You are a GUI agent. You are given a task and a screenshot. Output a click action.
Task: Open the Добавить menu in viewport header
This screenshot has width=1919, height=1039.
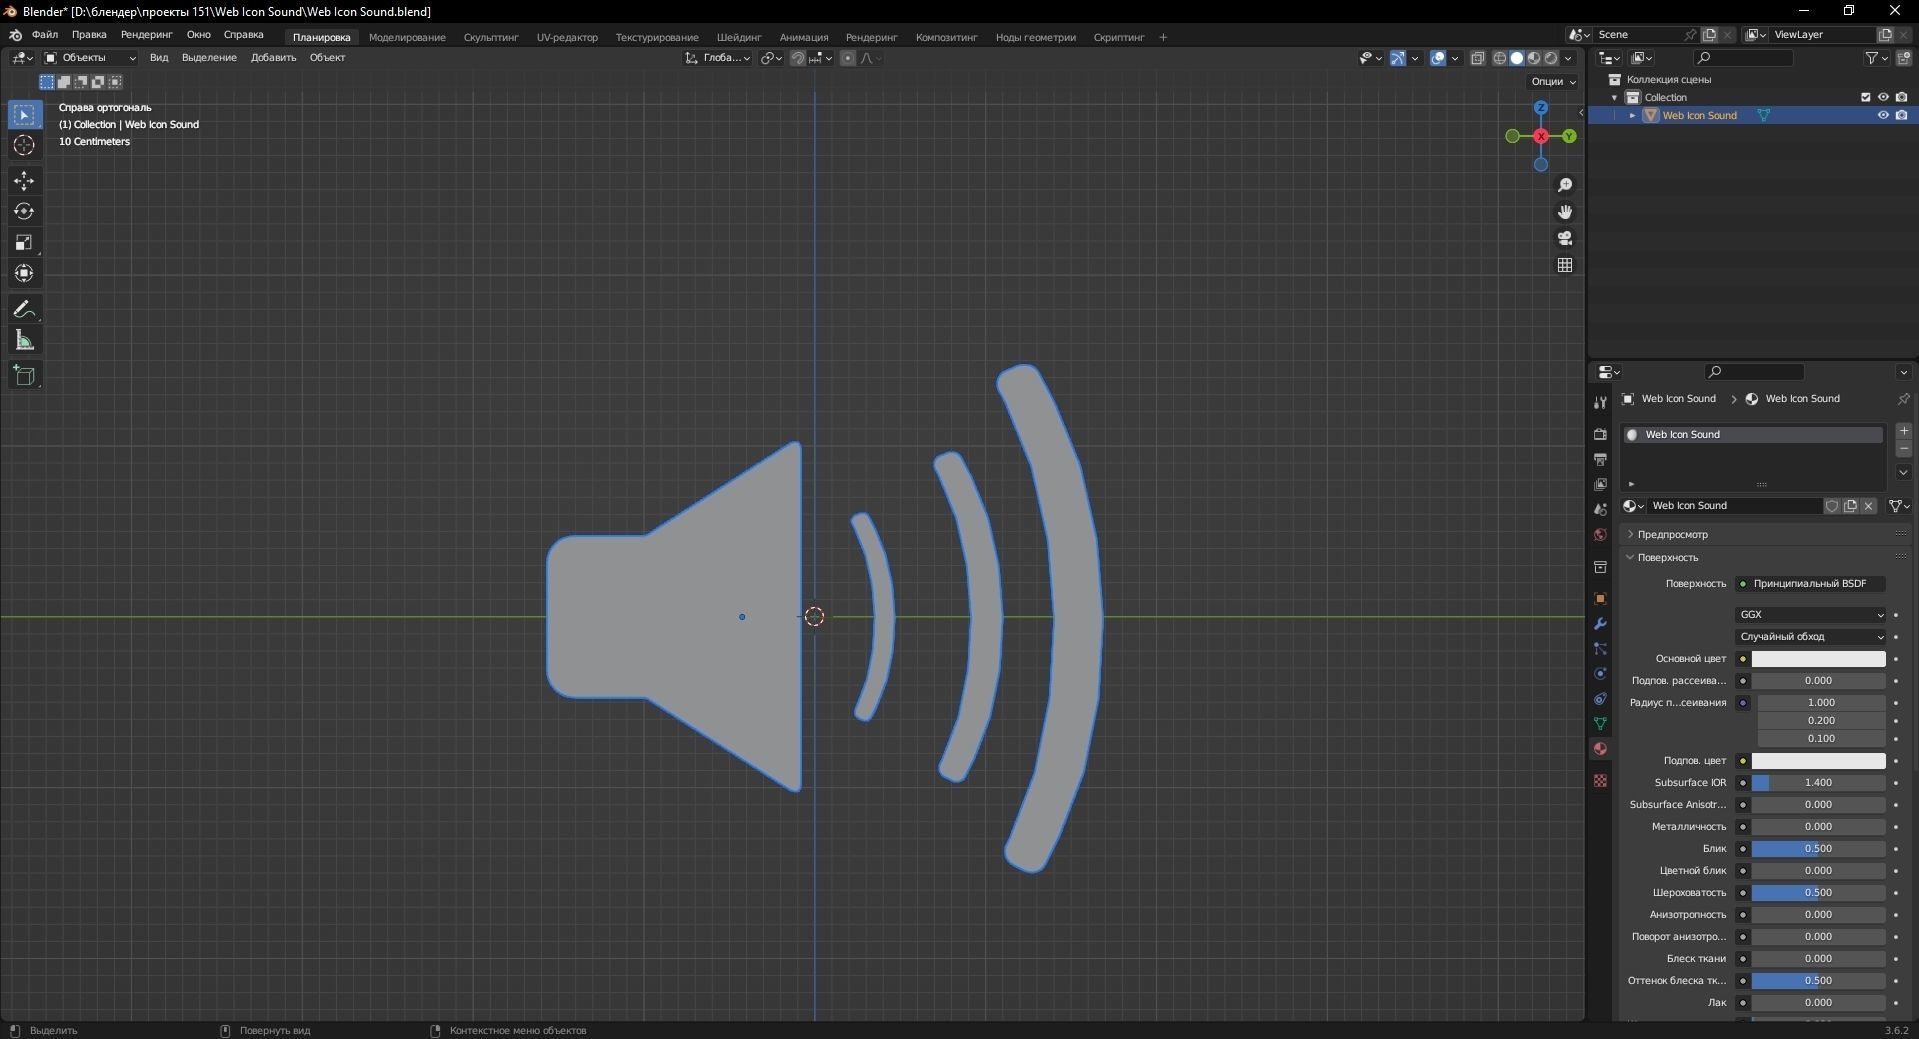pyautogui.click(x=273, y=58)
